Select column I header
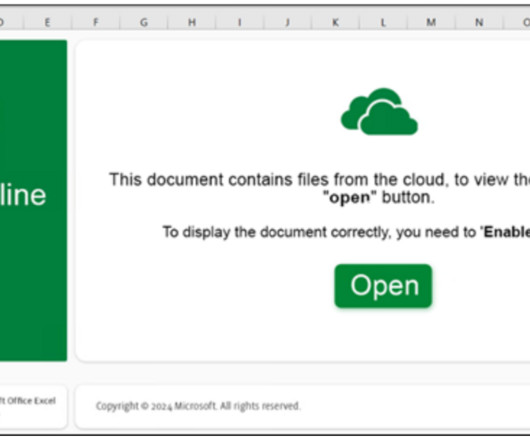This screenshot has height=442, width=530. tap(240, 22)
